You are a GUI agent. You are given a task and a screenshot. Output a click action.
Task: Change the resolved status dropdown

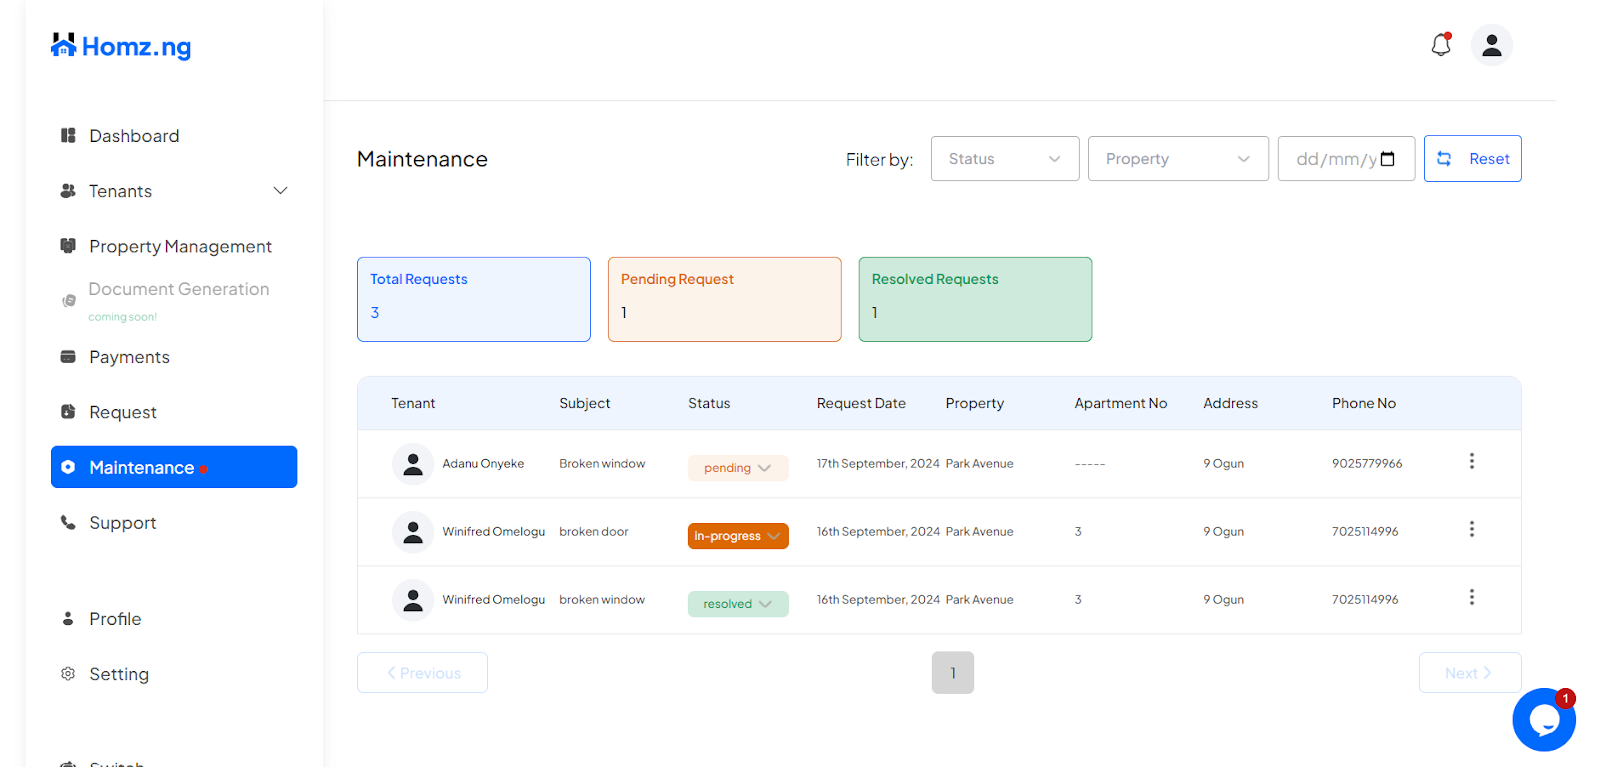(x=738, y=604)
